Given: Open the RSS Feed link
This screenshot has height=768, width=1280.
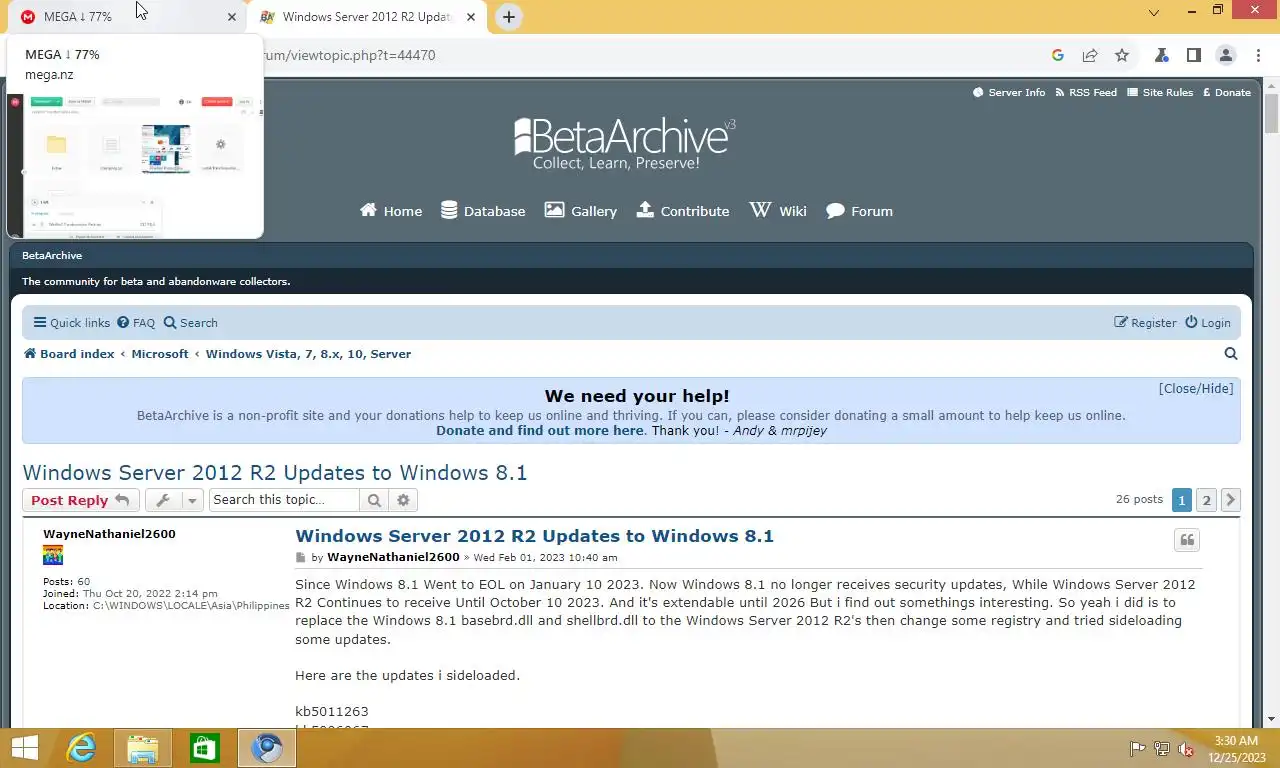Looking at the screenshot, I should click(x=1085, y=92).
